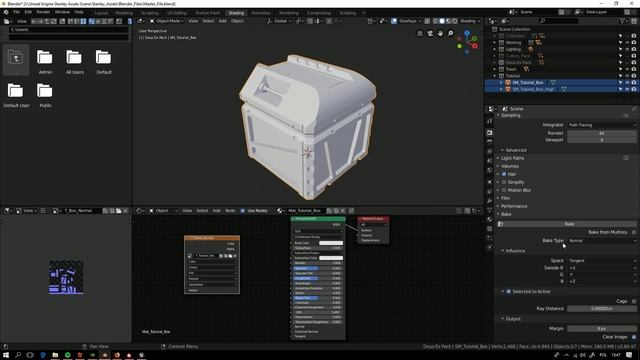Toggle the Bake from Multires checkbox

(x=634, y=232)
